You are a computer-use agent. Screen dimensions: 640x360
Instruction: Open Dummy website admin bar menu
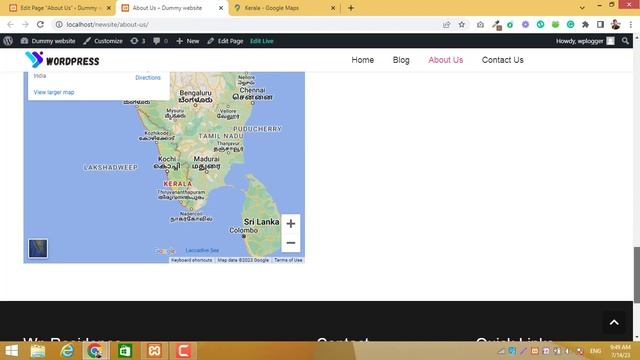[x=48, y=41]
